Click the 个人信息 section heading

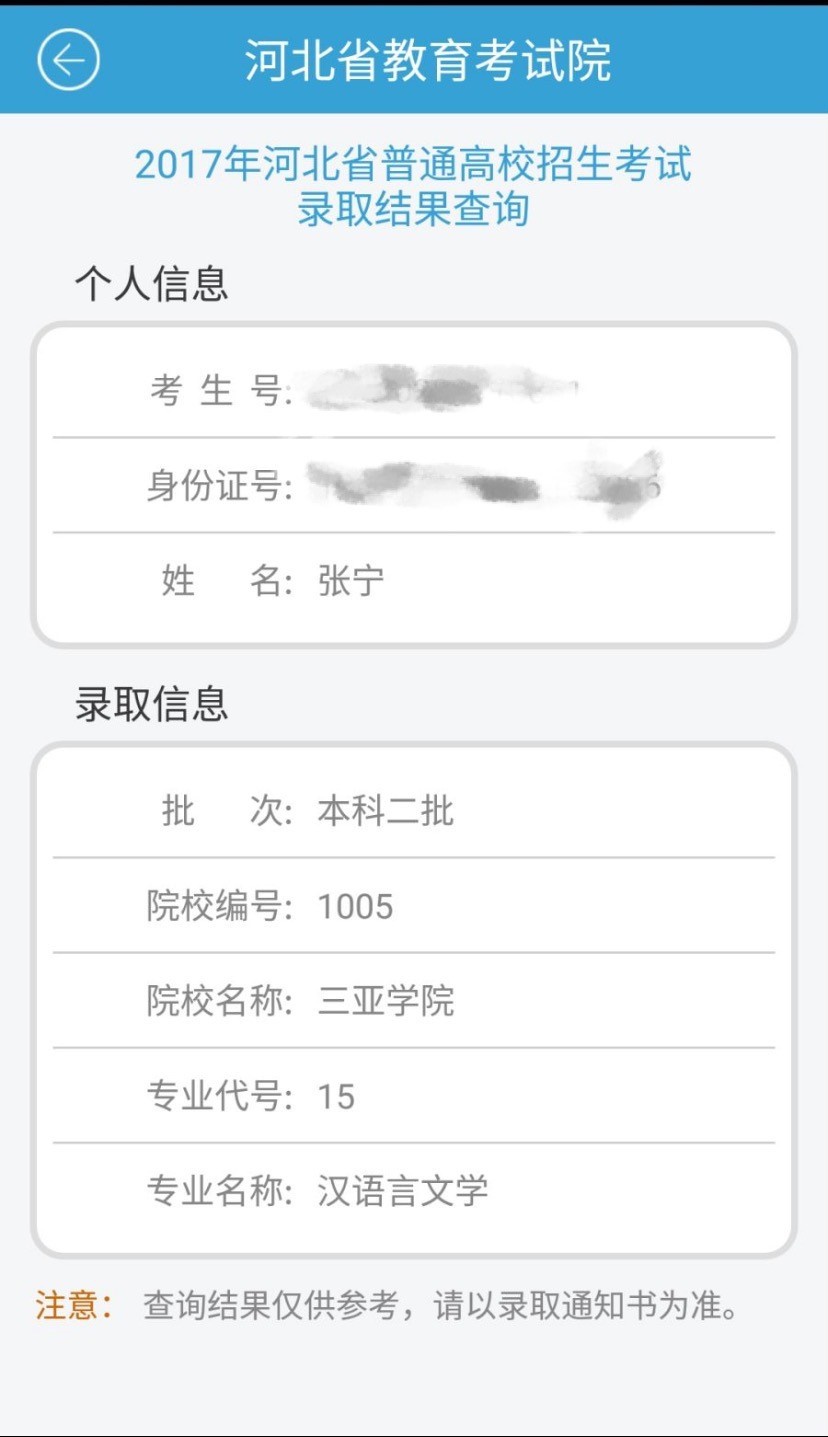tap(151, 283)
